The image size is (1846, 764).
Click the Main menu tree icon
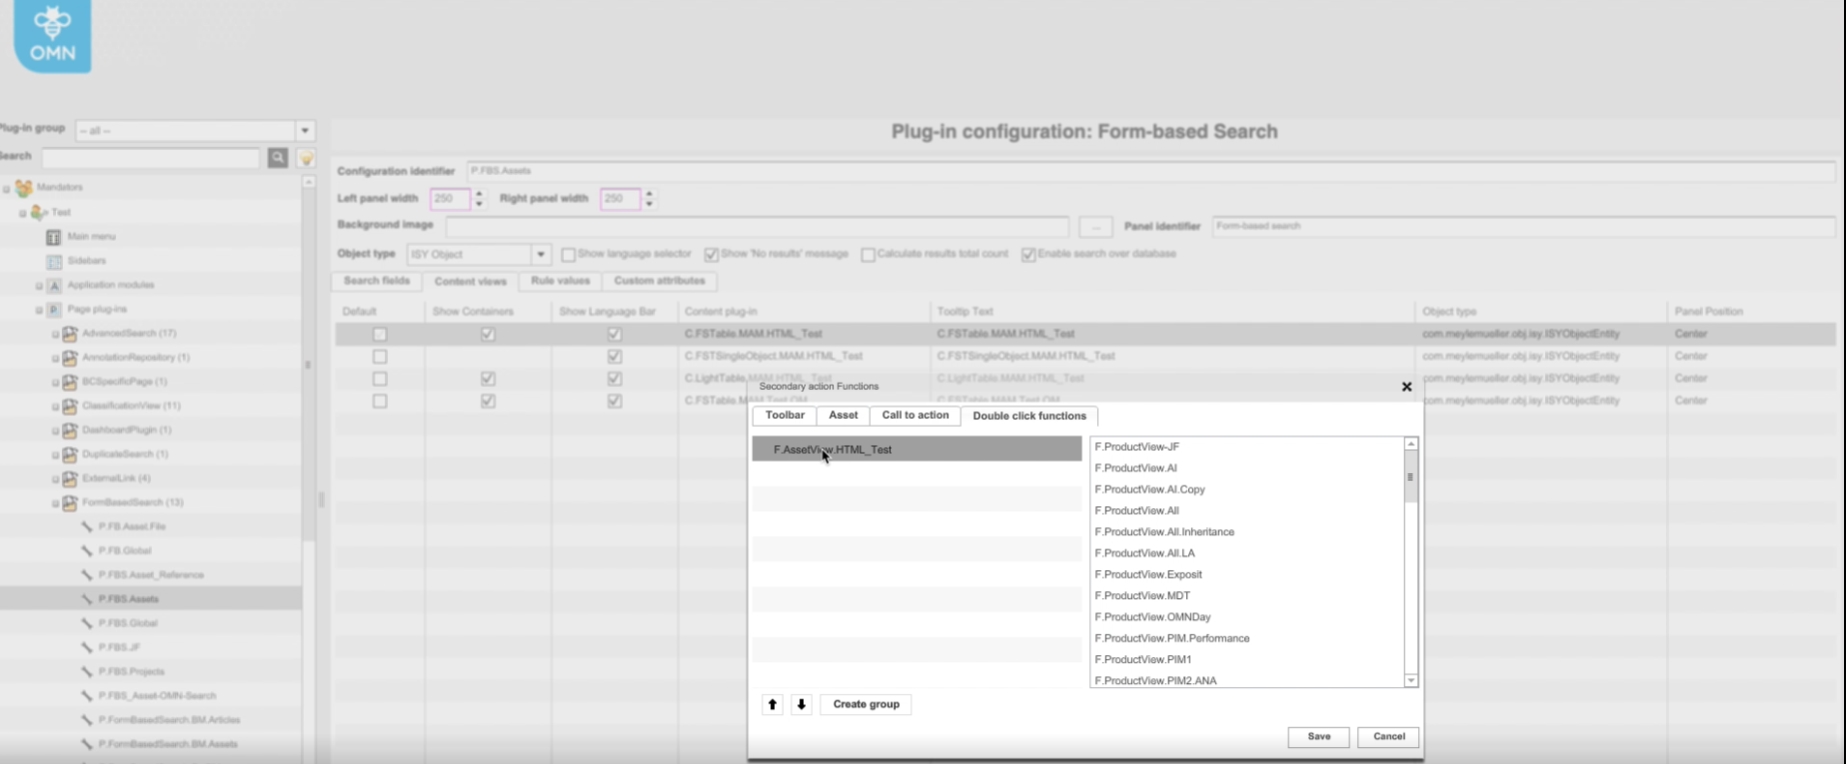pyautogui.click(x=54, y=237)
